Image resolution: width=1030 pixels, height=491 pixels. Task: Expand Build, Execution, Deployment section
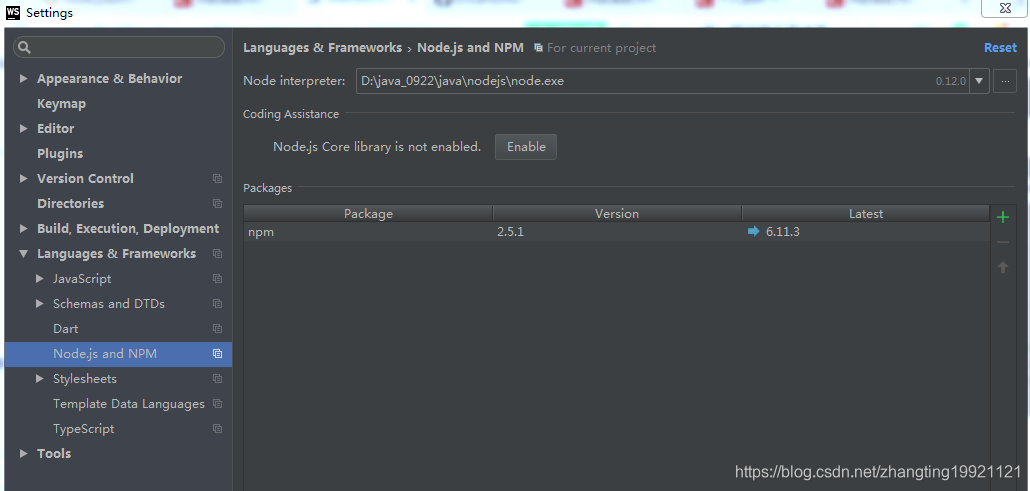point(24,229)
